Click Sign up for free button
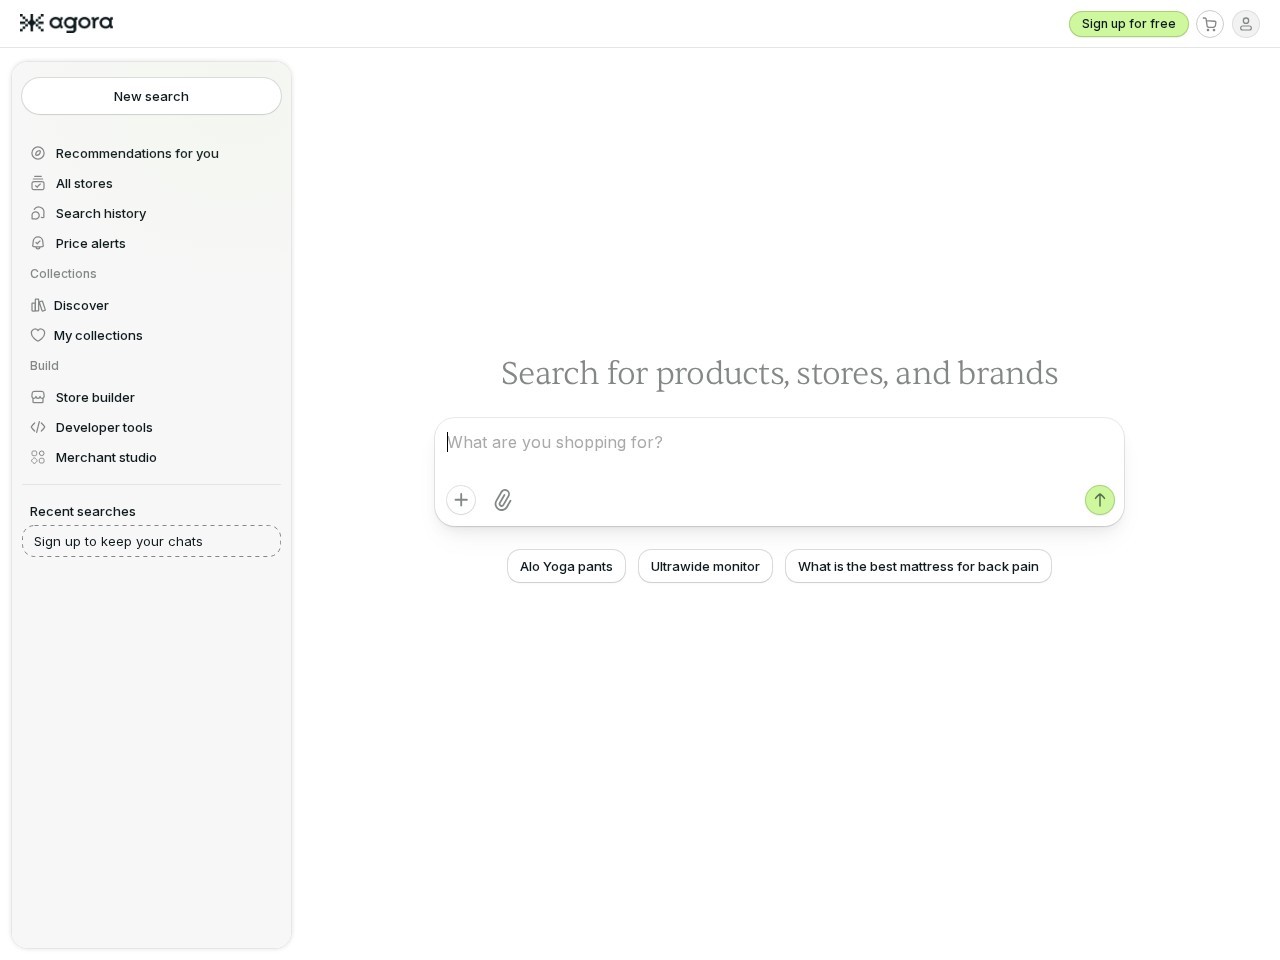Viewport: 1280px width, 960px height. click(1128, 24)
